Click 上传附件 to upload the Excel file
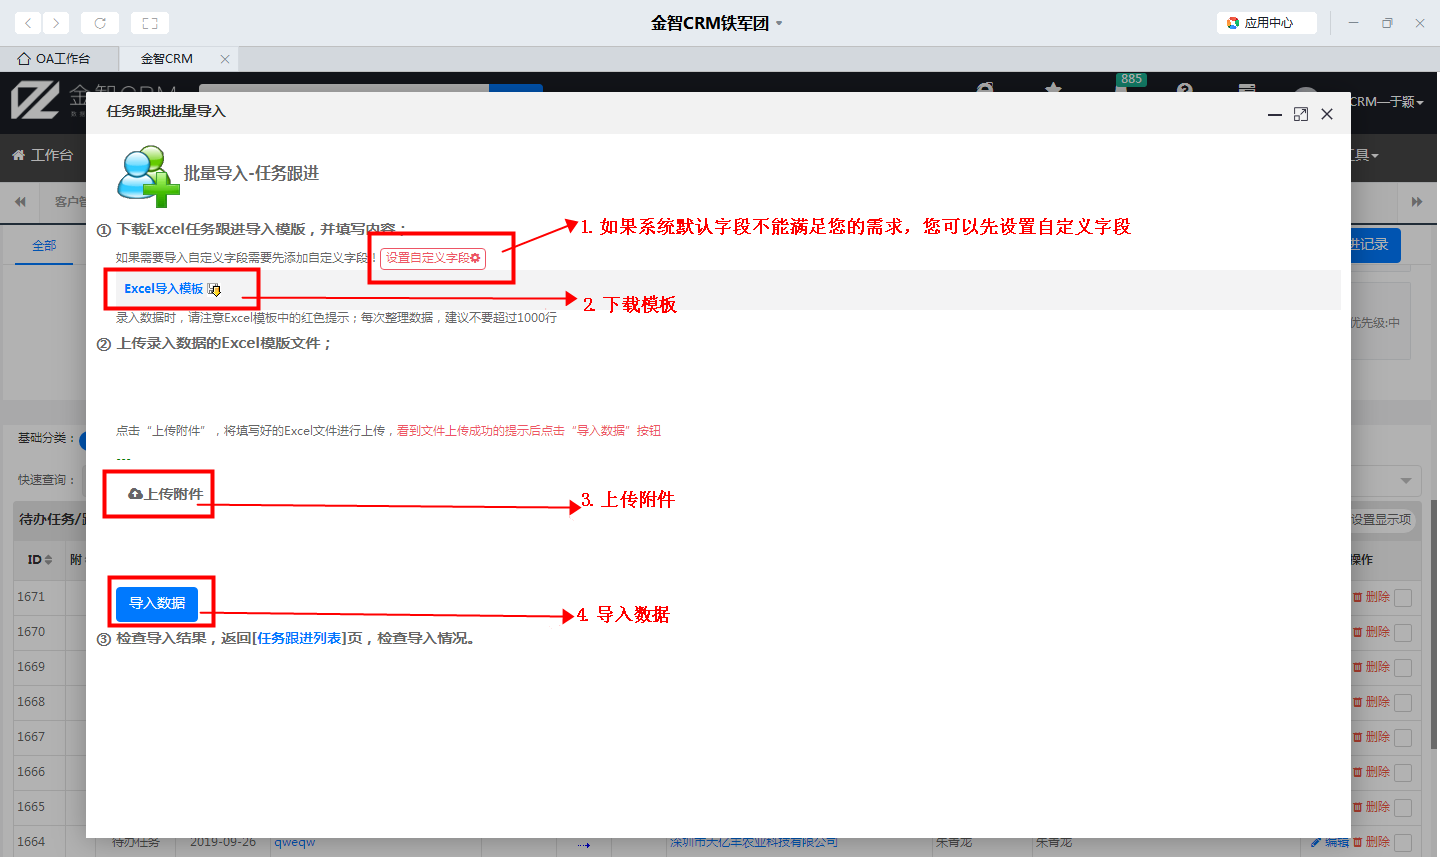This screenshot has width=1440, height=860. [x=166, y=494]
